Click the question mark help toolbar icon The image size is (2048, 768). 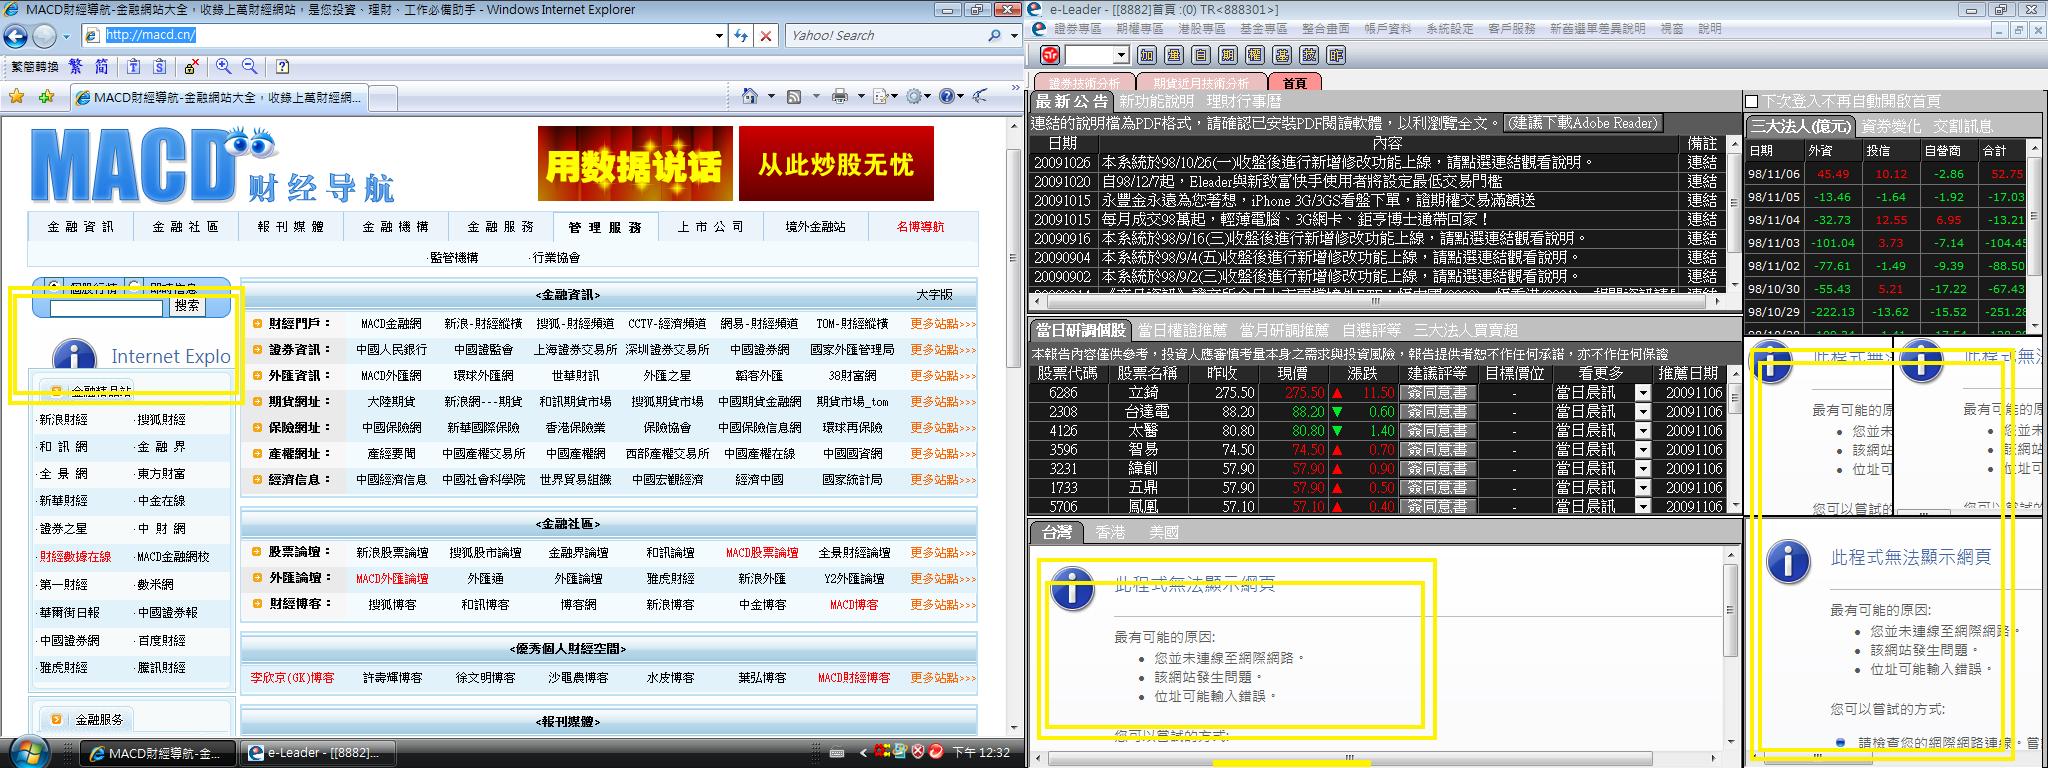pos(283,67)
